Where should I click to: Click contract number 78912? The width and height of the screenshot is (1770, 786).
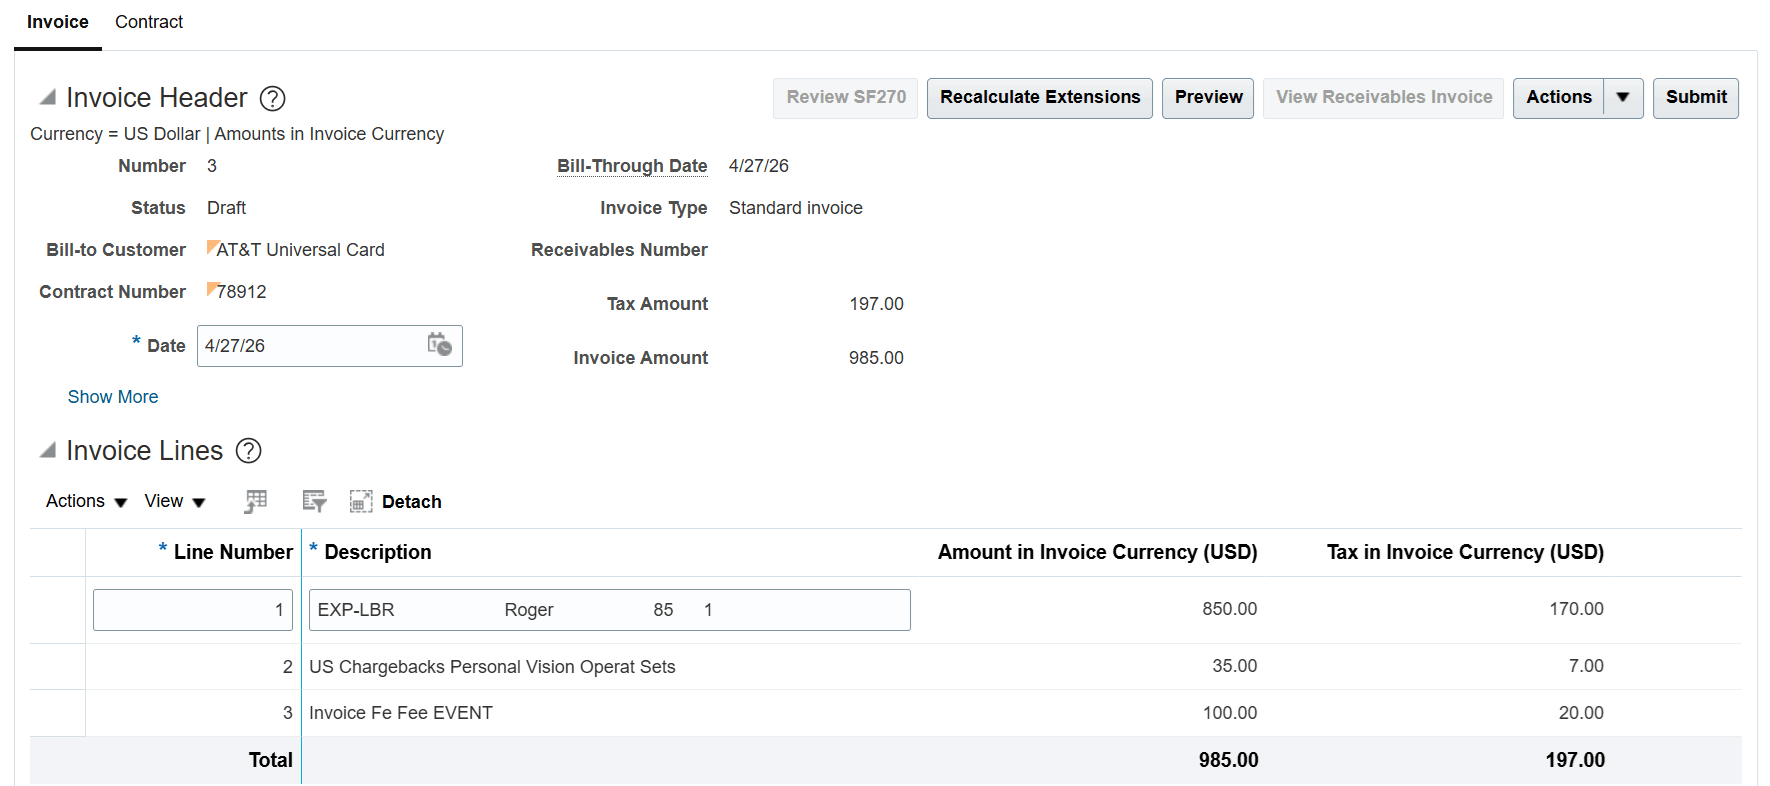(241, 292)
